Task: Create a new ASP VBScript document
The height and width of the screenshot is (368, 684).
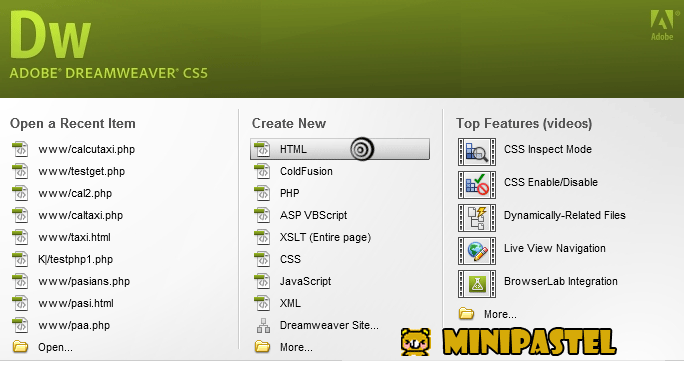Action: click(x=314, y=215)
